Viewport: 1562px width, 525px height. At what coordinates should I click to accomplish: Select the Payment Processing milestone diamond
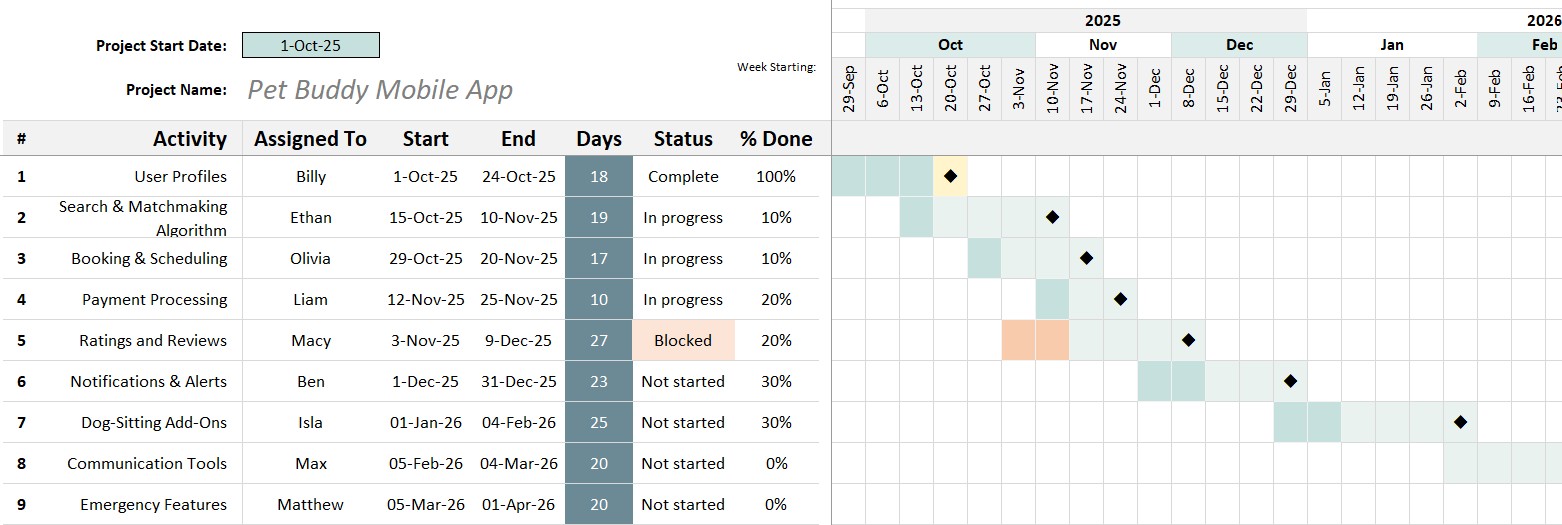click(1120, 299)
